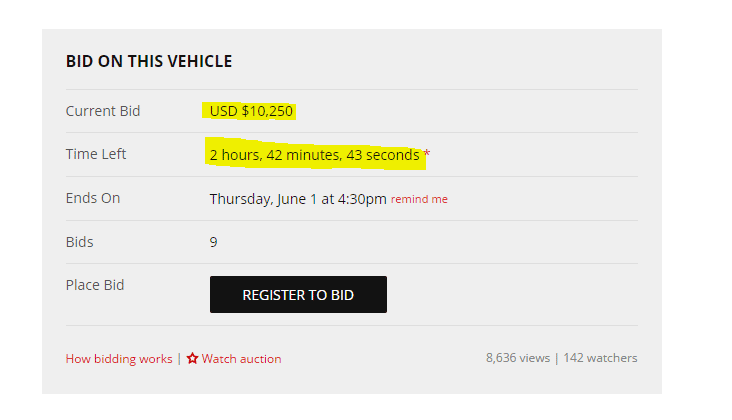Click the red 'remind me' link
This screenshot has width=732, height=420.
419,199
